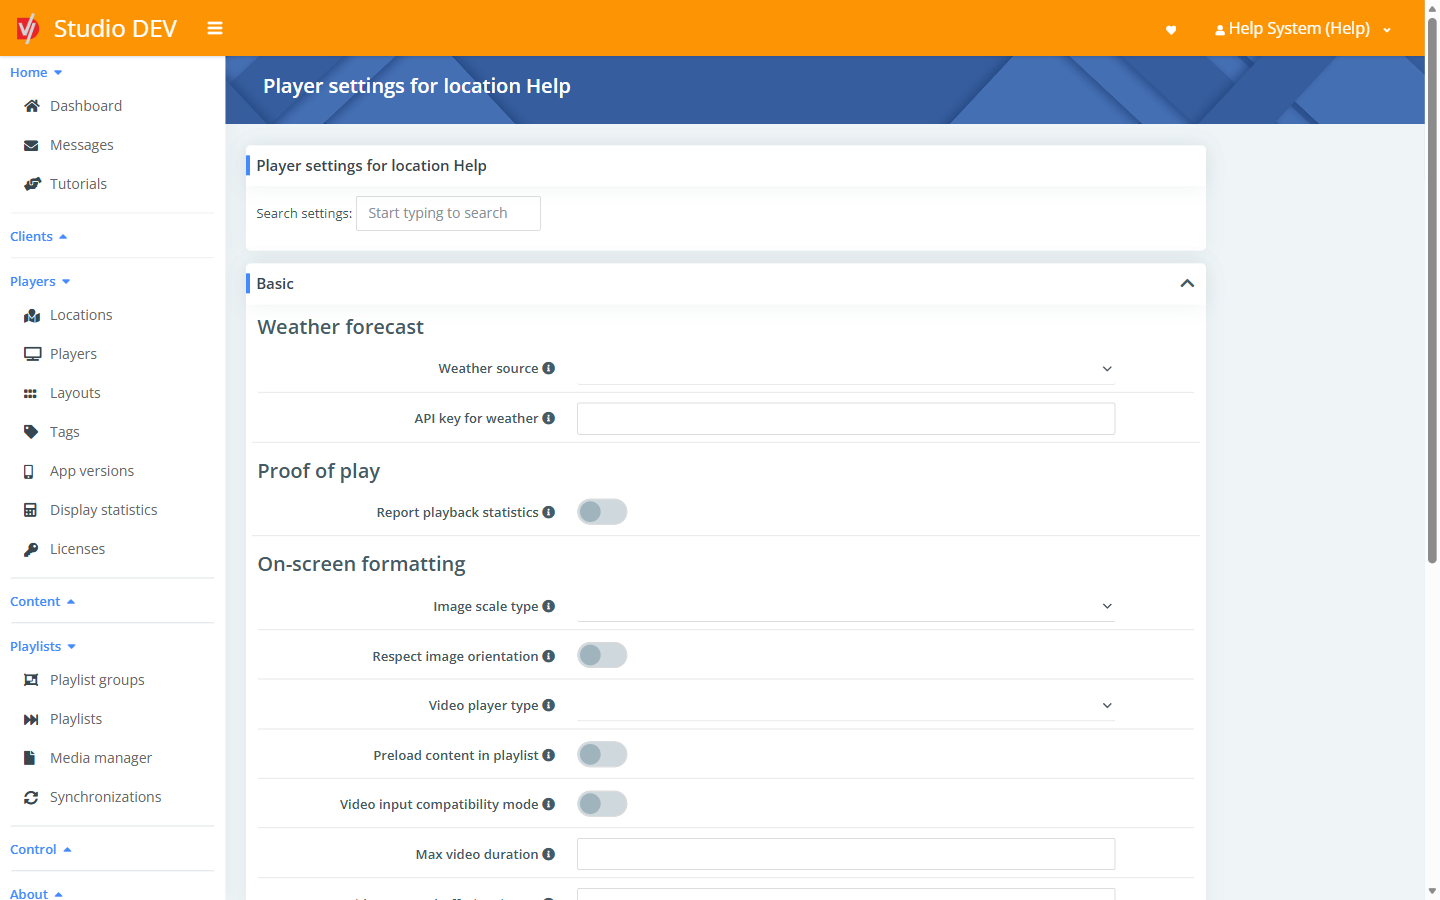Click the Media manager file icon
This screenshot has height=900, width=1440.
click(29, 758)
